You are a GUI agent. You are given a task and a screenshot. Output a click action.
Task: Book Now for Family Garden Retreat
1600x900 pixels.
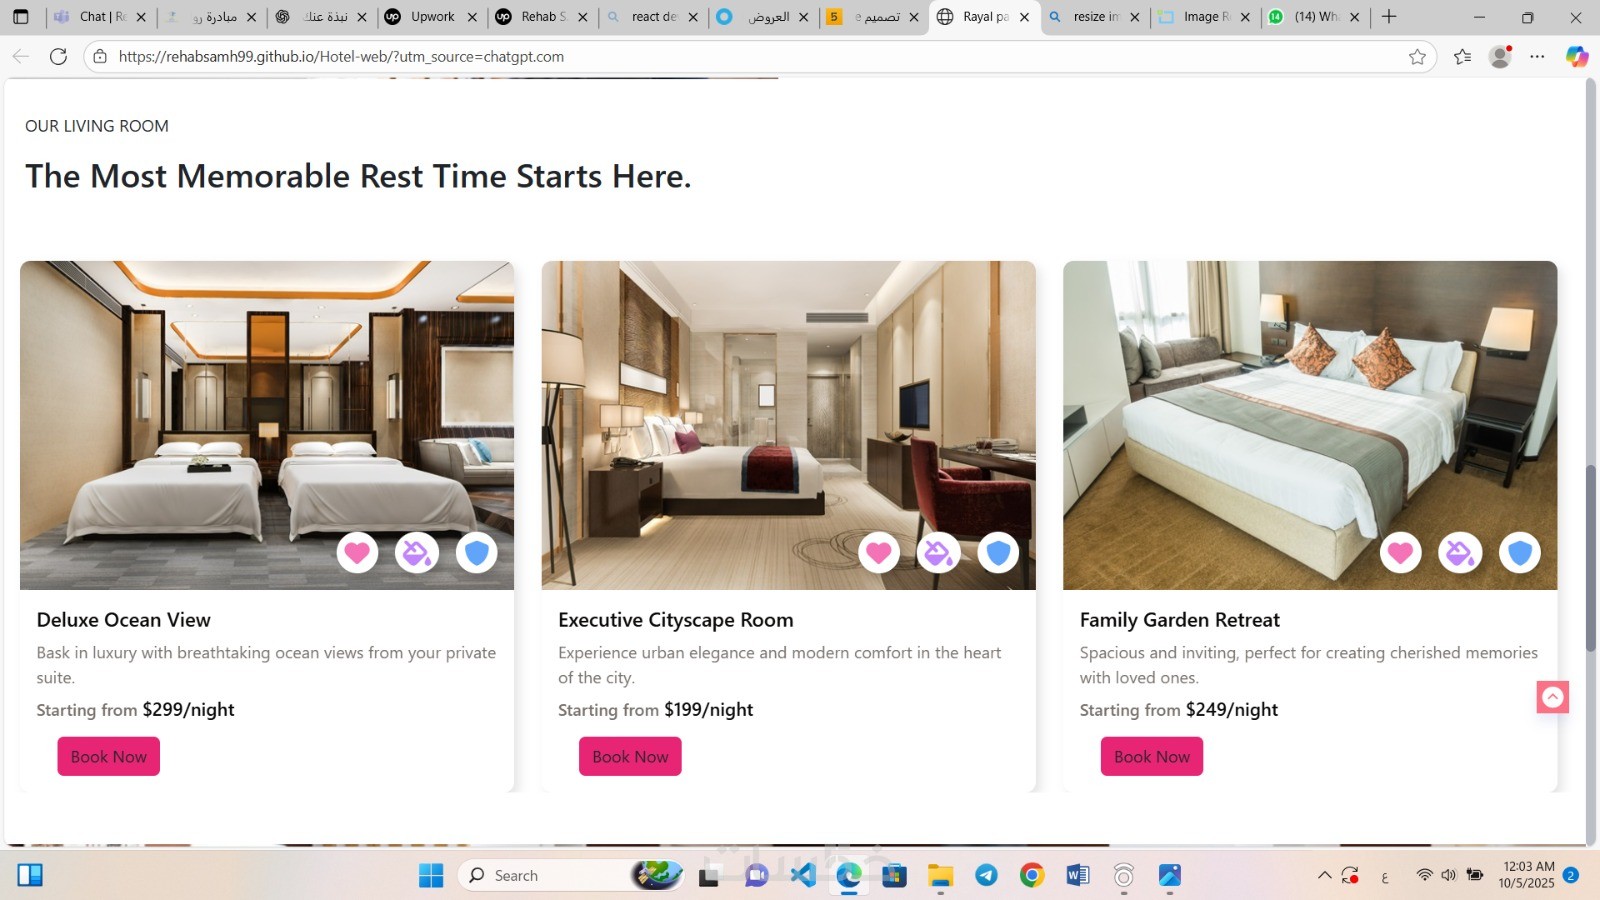1152,757
